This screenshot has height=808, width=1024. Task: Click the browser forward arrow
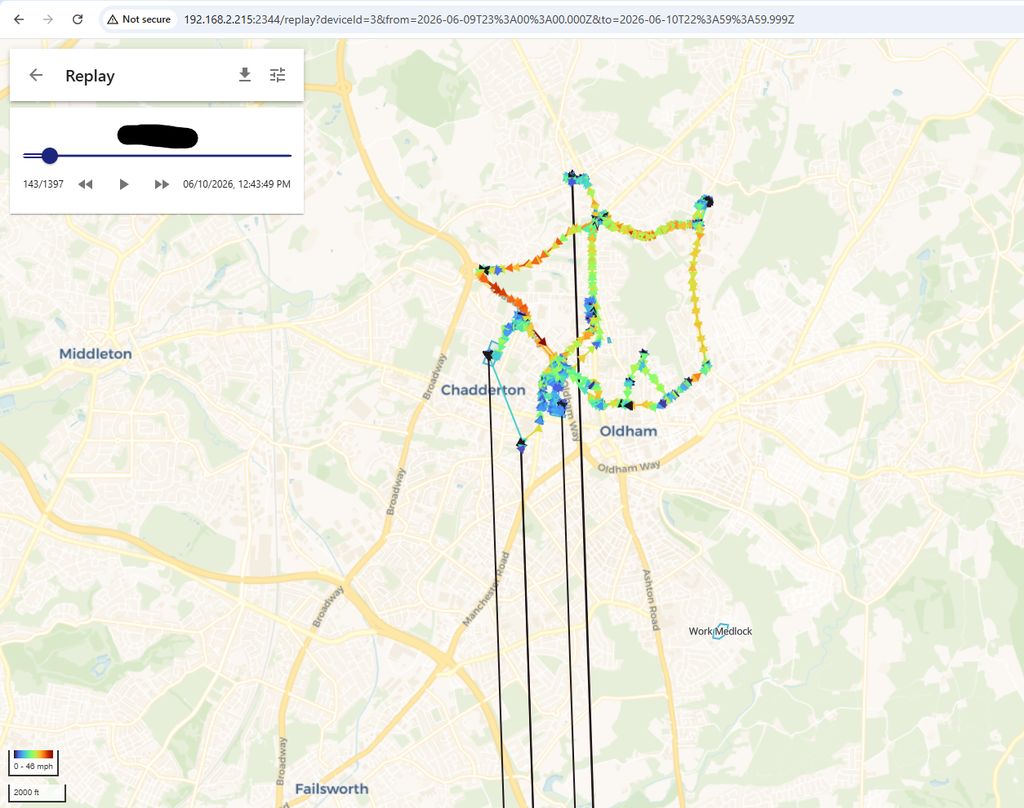pyautogui.click(x=48, y=19)
